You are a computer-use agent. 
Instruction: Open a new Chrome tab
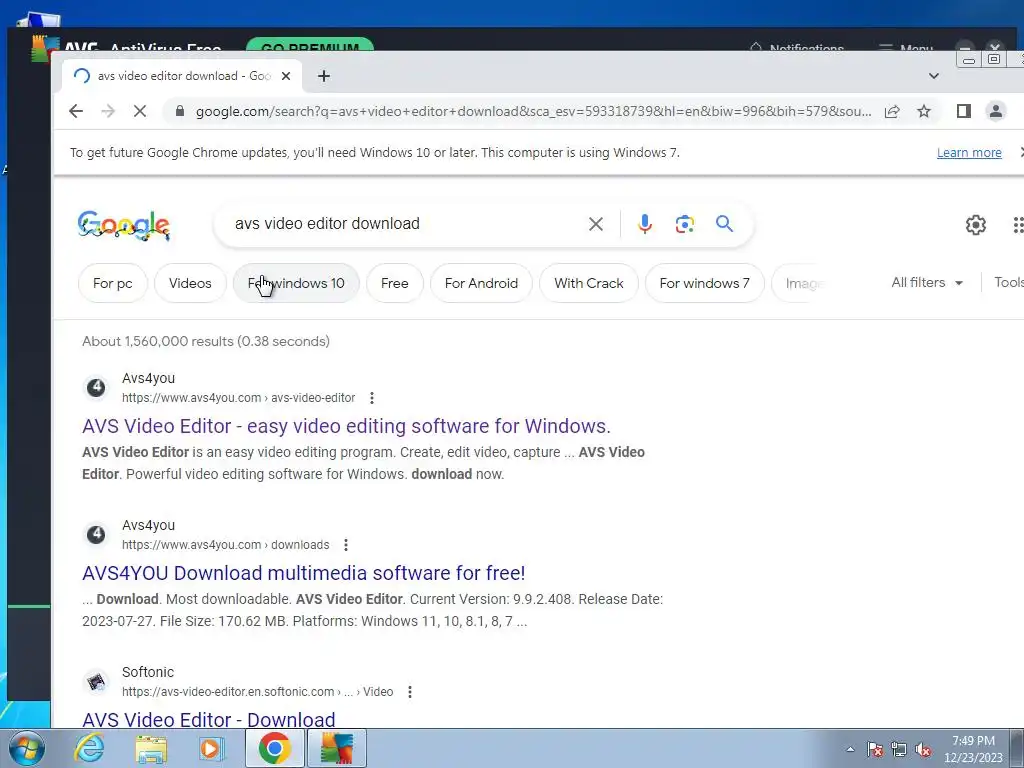click(324, 76)
